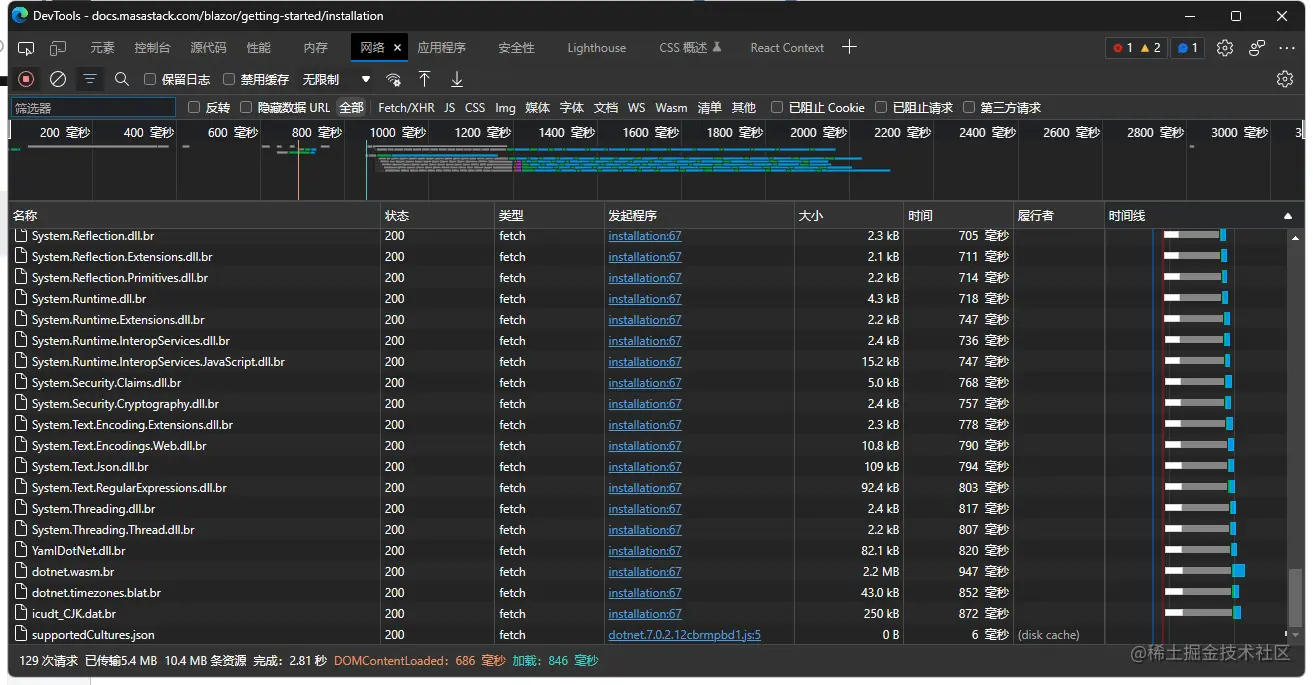Sort requests by 状态 column header
The image size is (1313, 685).
438,216
